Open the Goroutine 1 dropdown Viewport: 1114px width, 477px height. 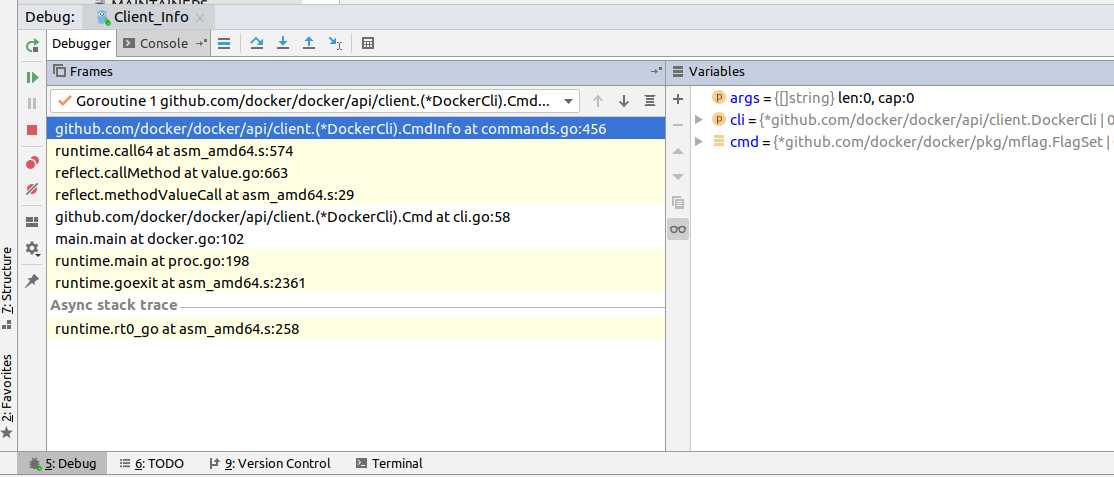(x=315, y=101)
